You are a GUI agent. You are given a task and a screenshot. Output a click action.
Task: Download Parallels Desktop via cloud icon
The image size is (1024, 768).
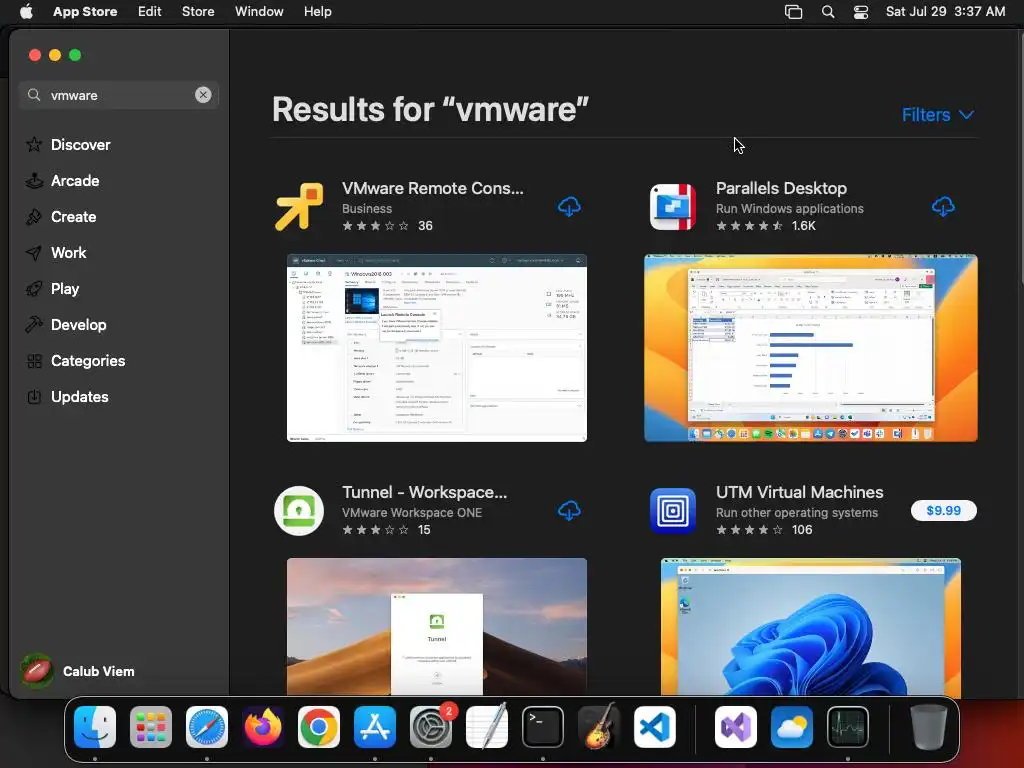point(943,207)
